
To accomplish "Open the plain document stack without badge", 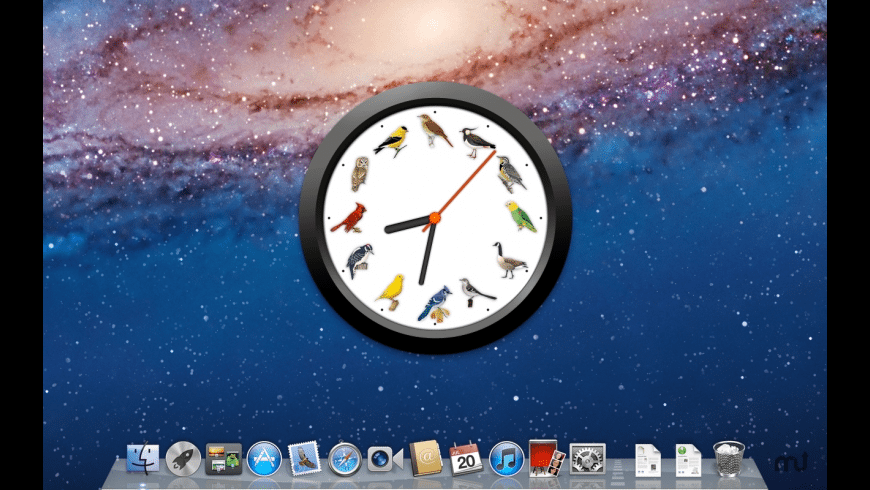I will pos(648,460).
